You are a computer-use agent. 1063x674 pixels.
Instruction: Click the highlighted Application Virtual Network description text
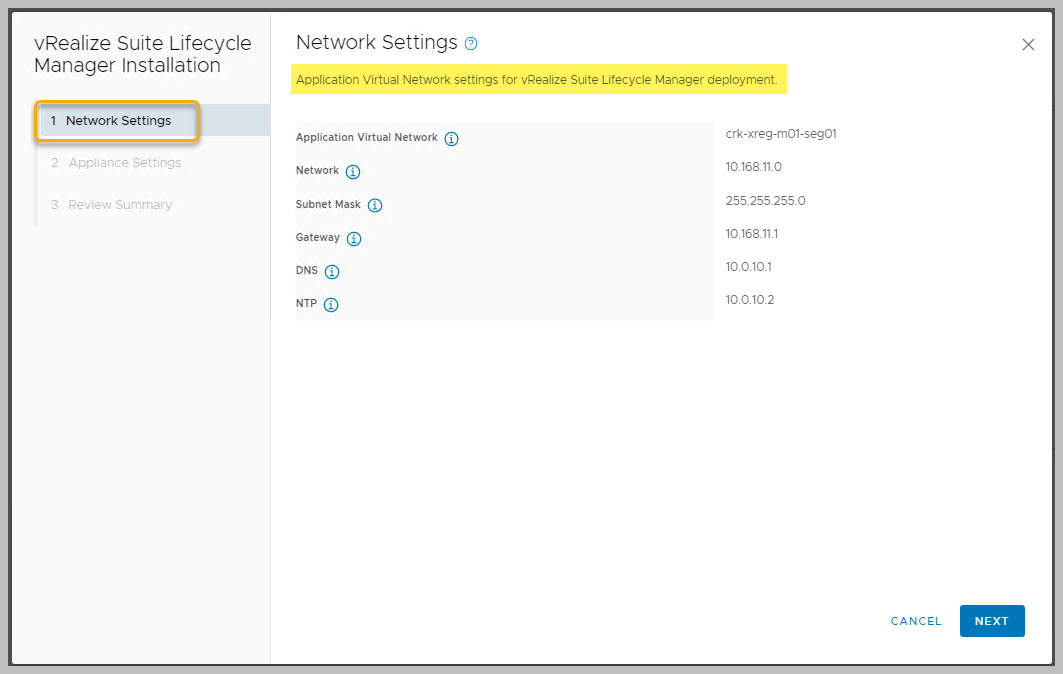point(537,80)
